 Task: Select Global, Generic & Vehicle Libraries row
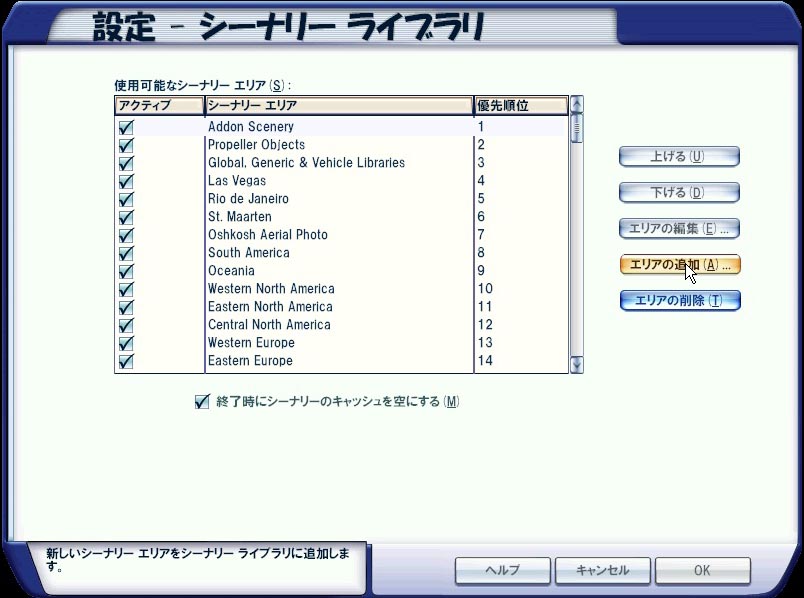point(341,163)
